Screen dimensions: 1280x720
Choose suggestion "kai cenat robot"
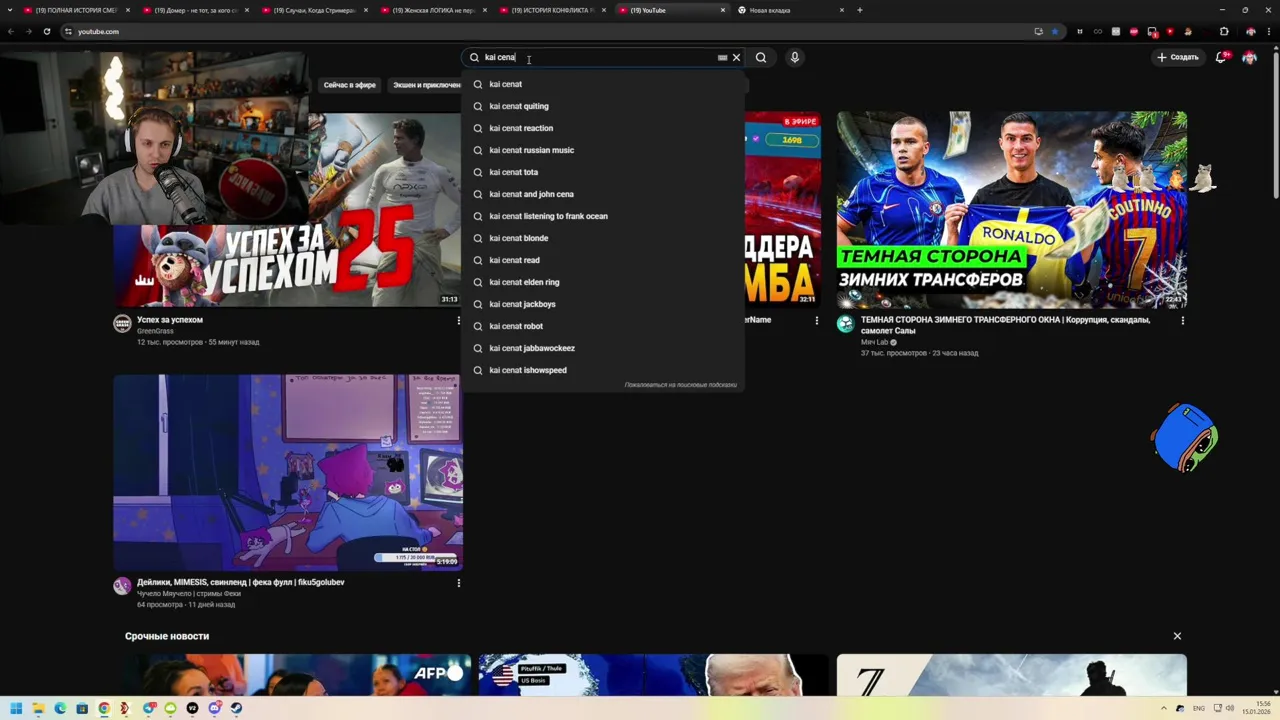click(x=603, y=326)
